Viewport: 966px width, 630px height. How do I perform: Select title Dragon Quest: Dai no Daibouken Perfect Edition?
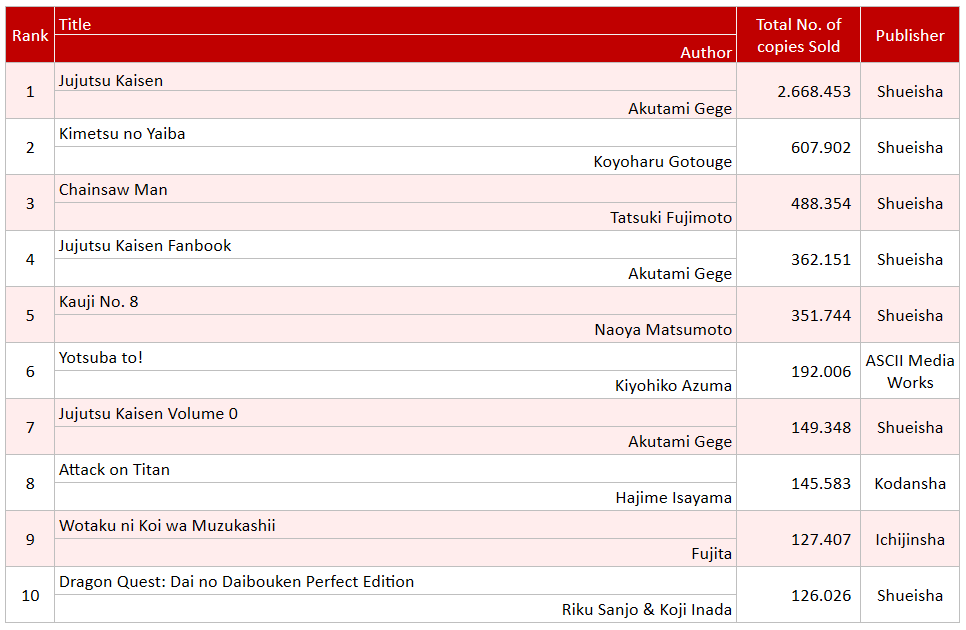[236, 582]
